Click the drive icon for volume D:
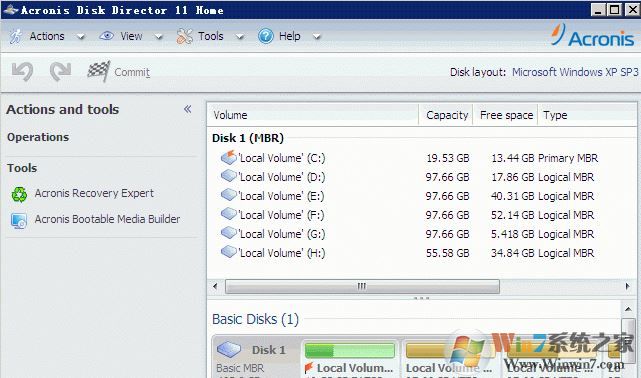 pyautogui.click(x=229, y=176)
